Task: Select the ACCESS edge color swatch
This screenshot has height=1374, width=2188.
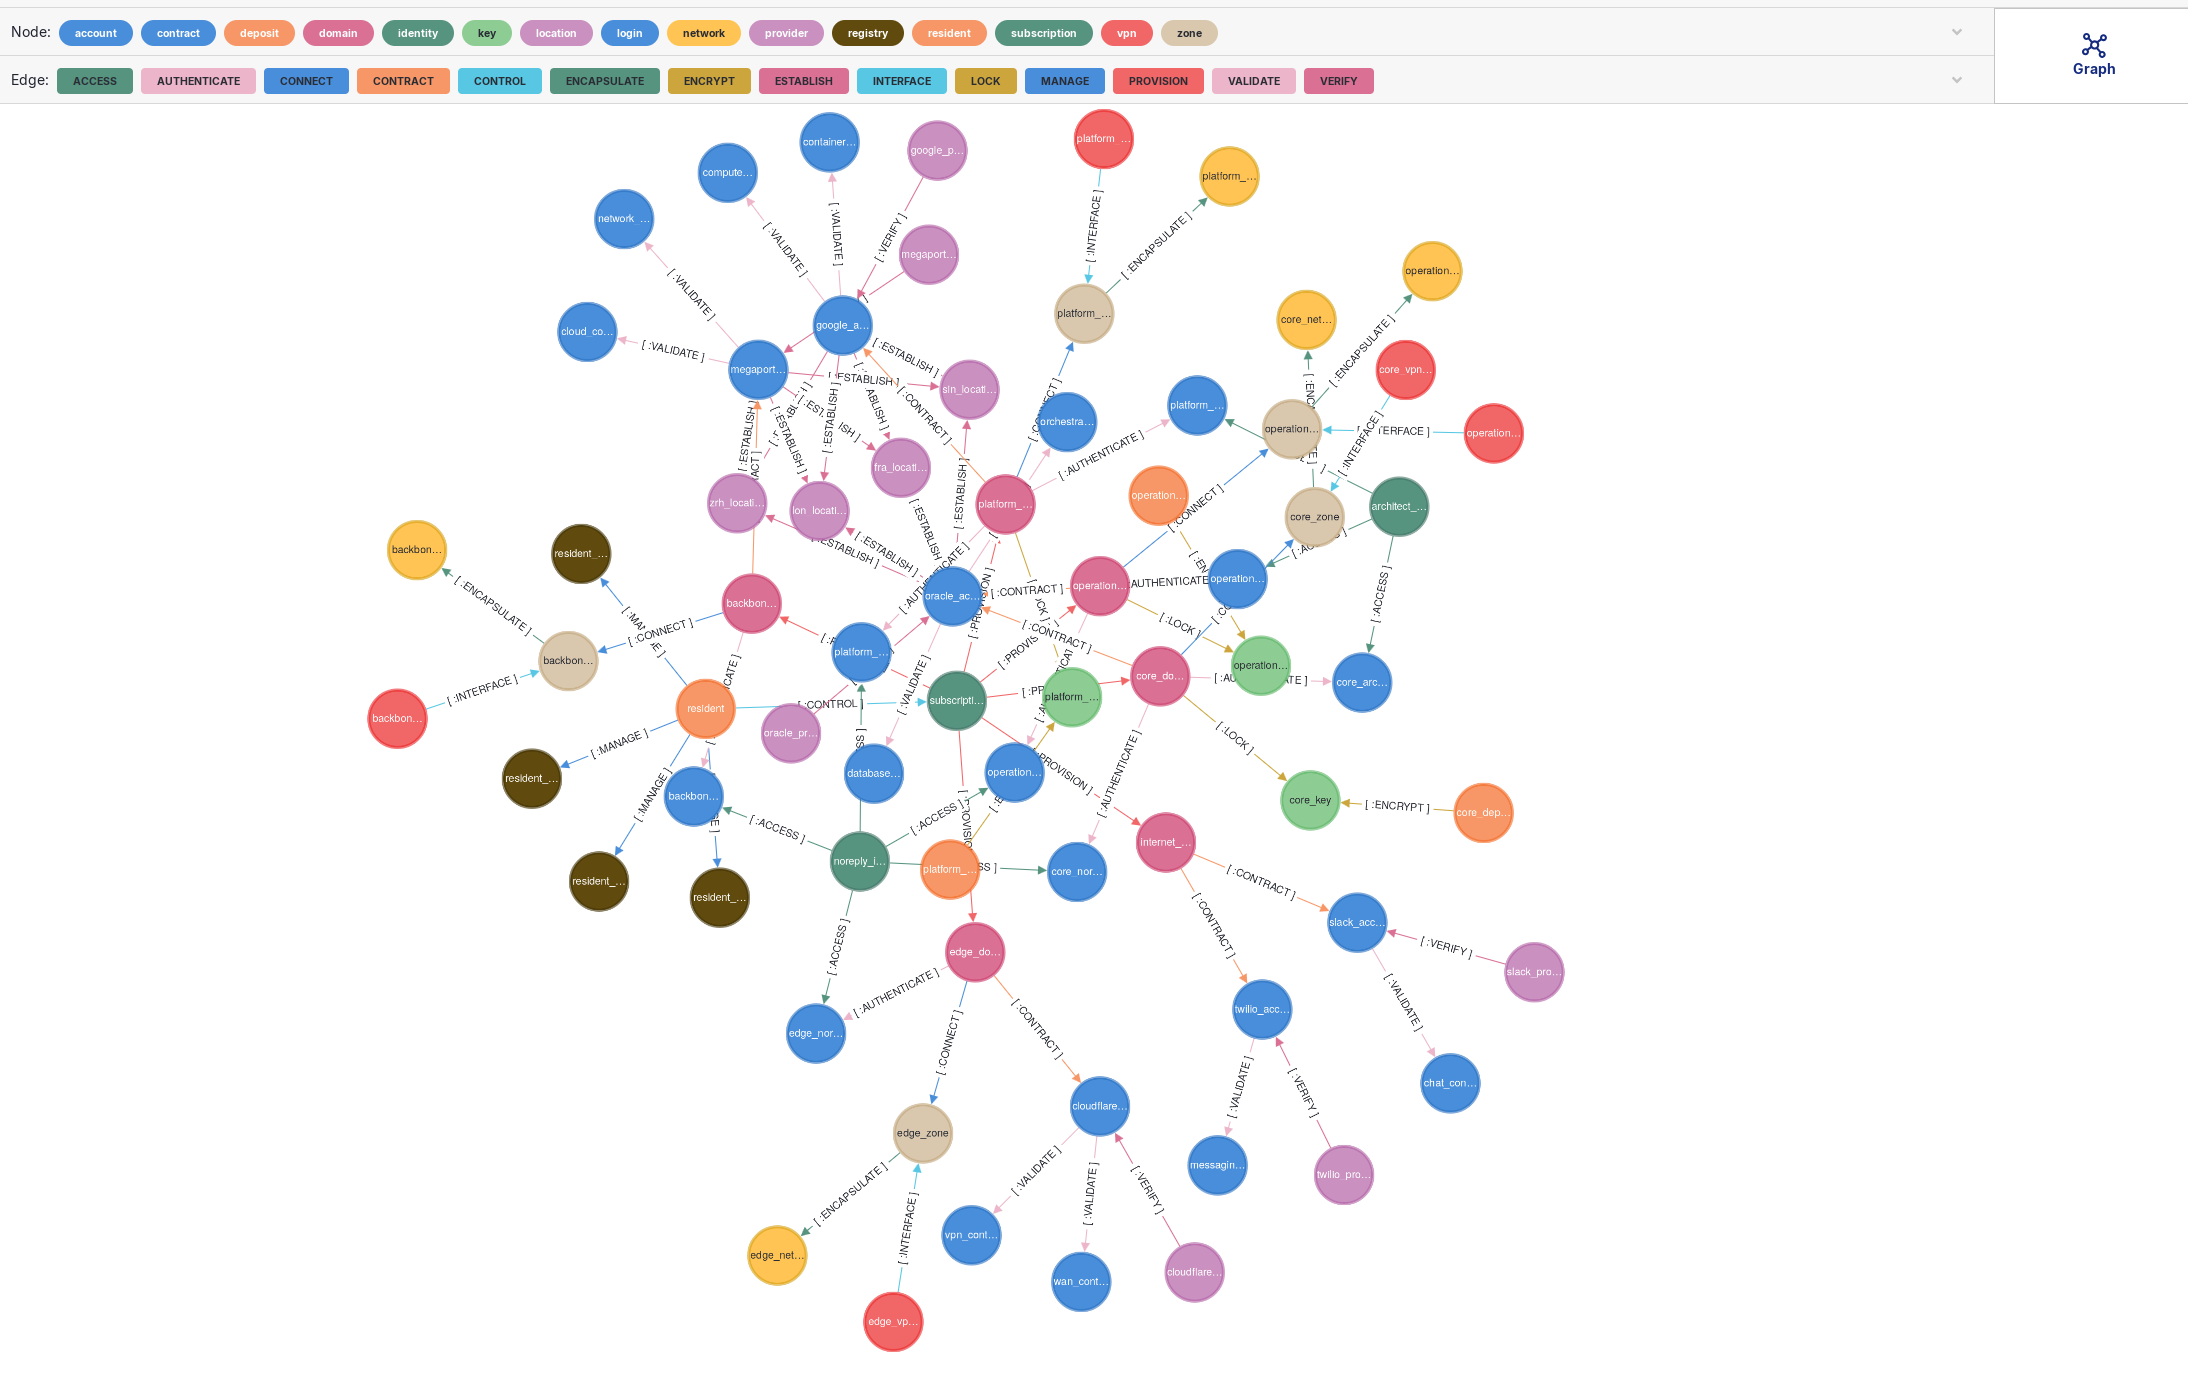Action: [x=93, y=81]
